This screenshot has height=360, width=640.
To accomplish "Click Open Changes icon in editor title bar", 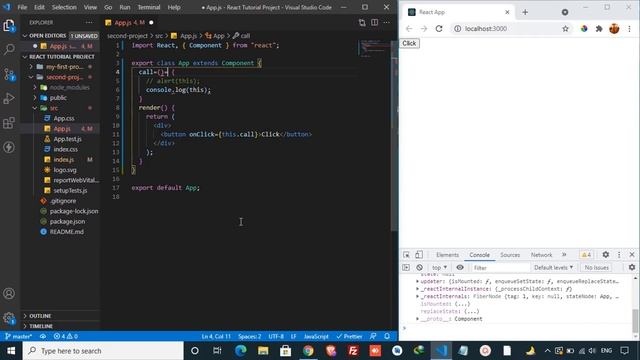I will point(362,22).
